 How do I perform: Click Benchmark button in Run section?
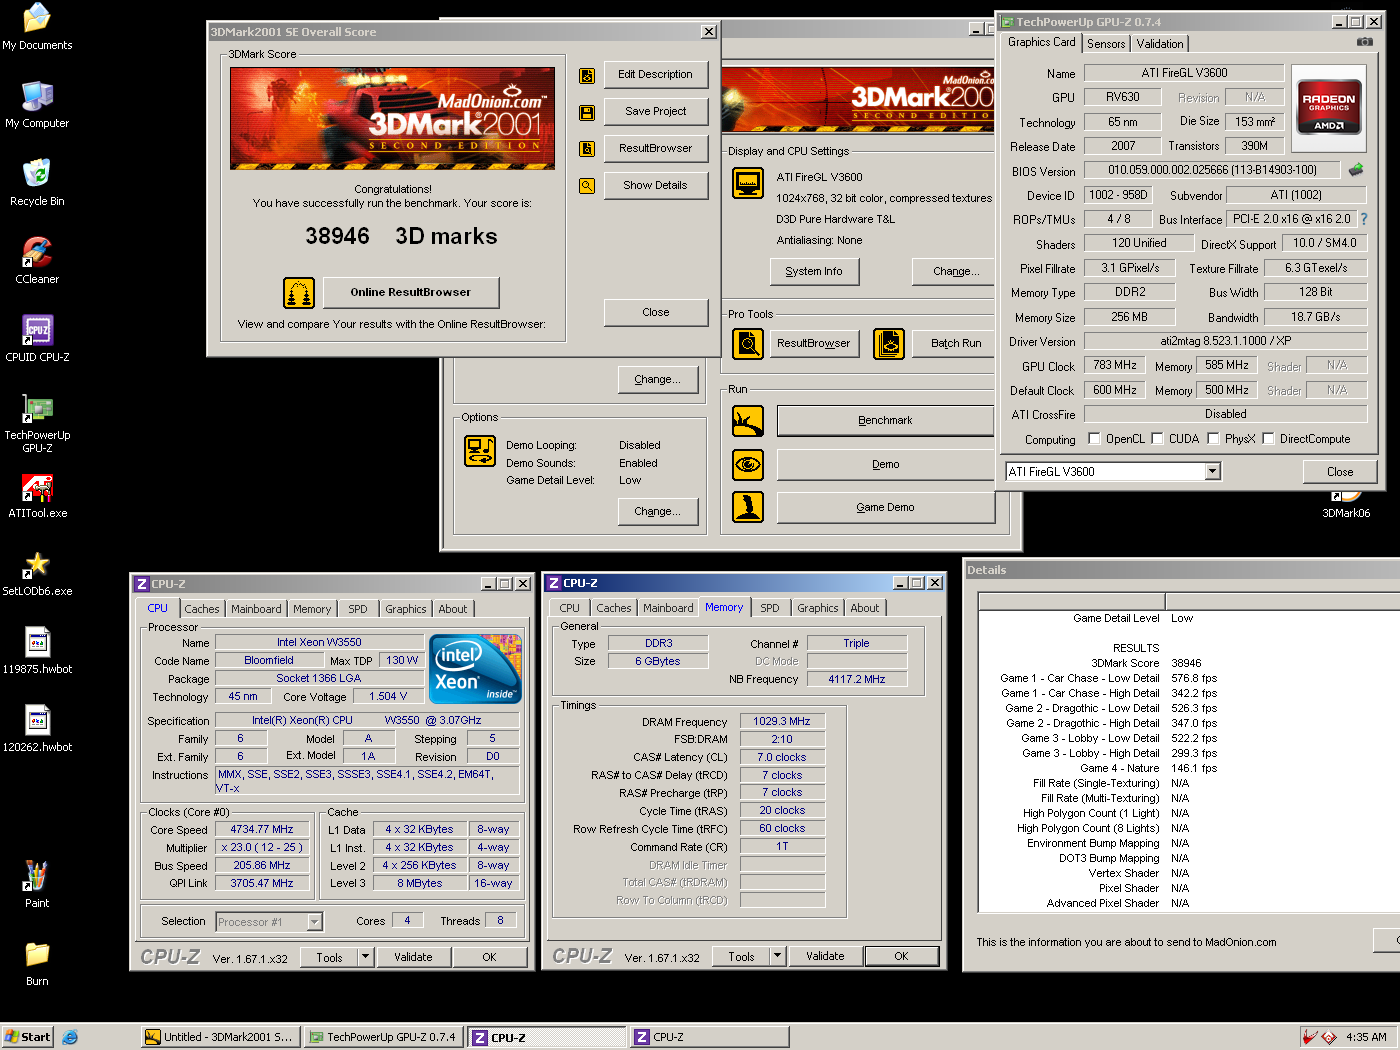[885, 420]
